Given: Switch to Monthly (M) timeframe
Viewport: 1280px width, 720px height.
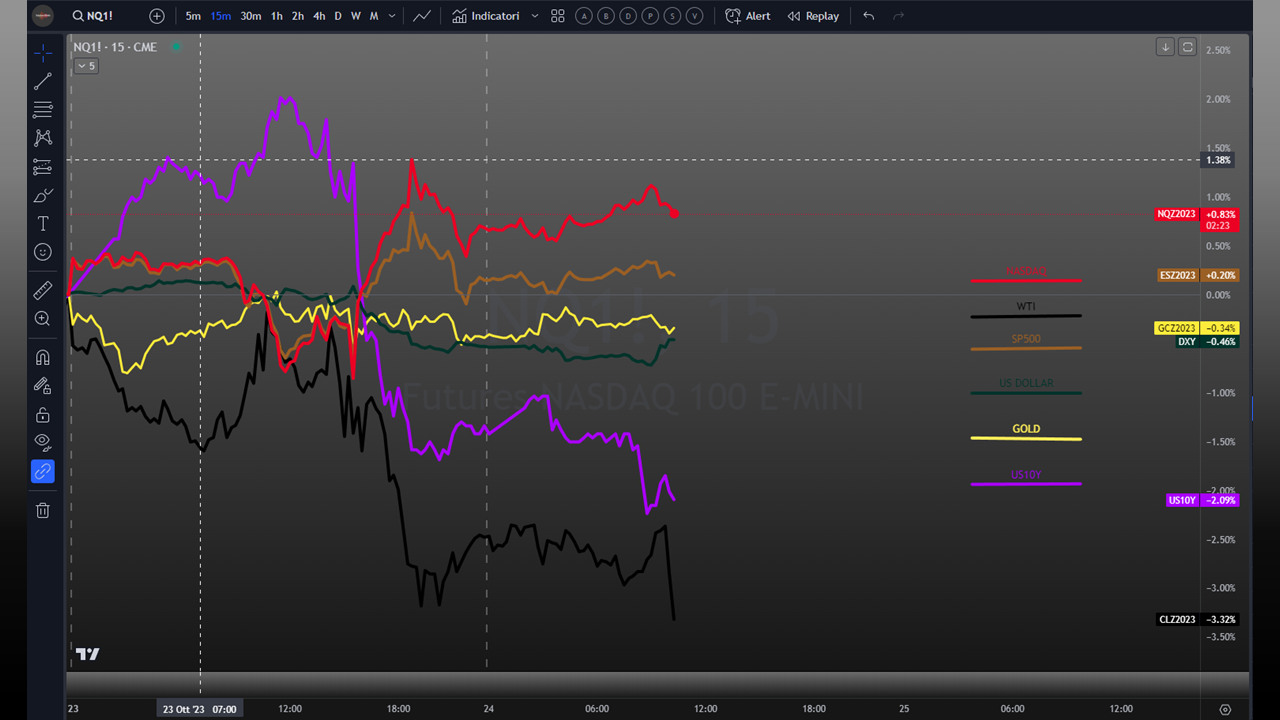Looking at the screenshot, I should (374, 16).
